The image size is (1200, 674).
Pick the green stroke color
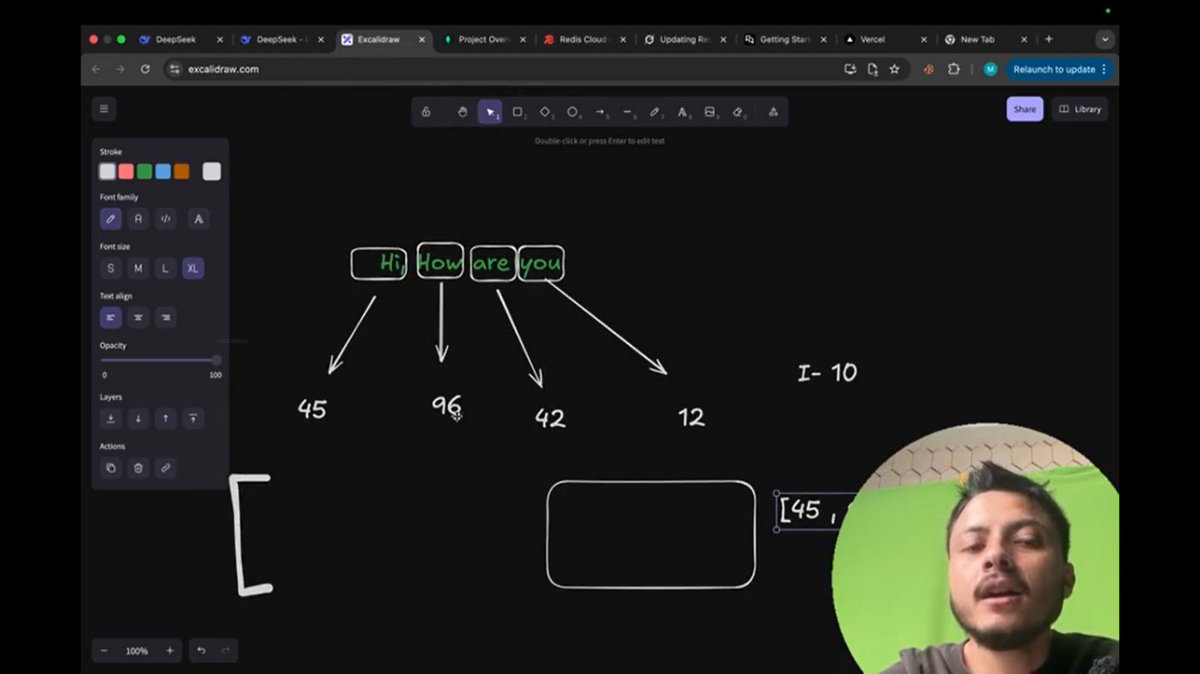pos(144,171)
